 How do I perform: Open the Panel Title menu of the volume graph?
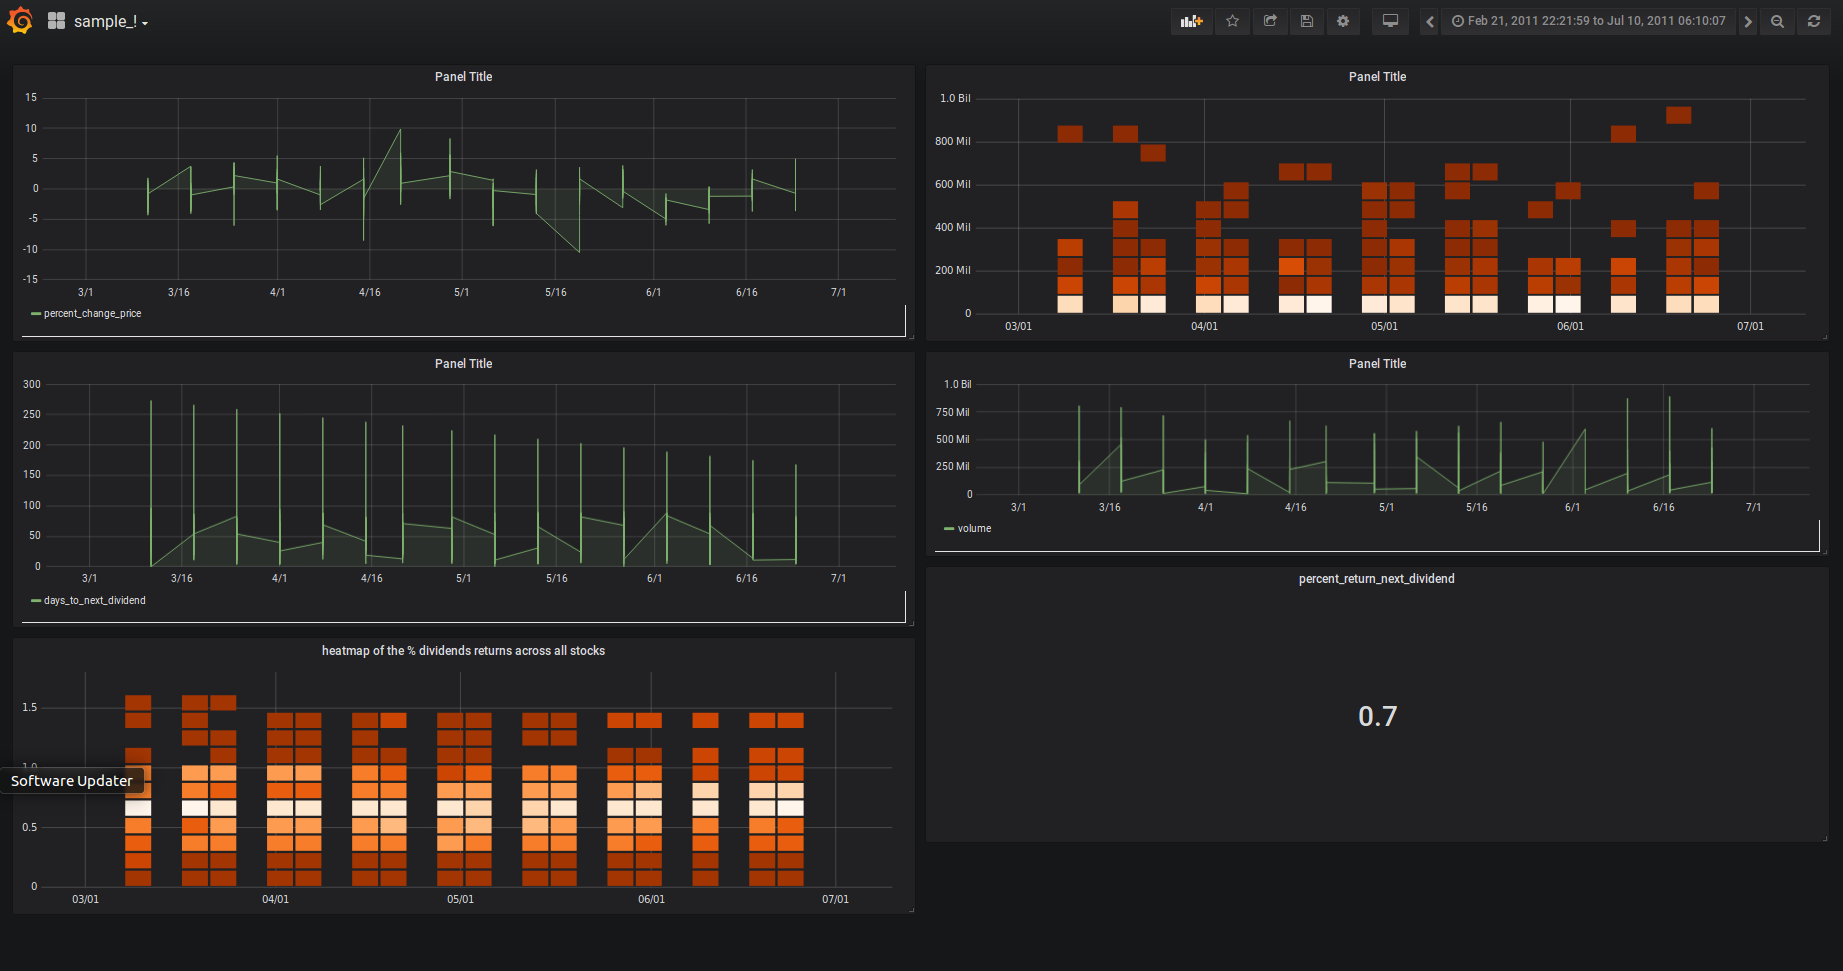[x=1377, y=364]
